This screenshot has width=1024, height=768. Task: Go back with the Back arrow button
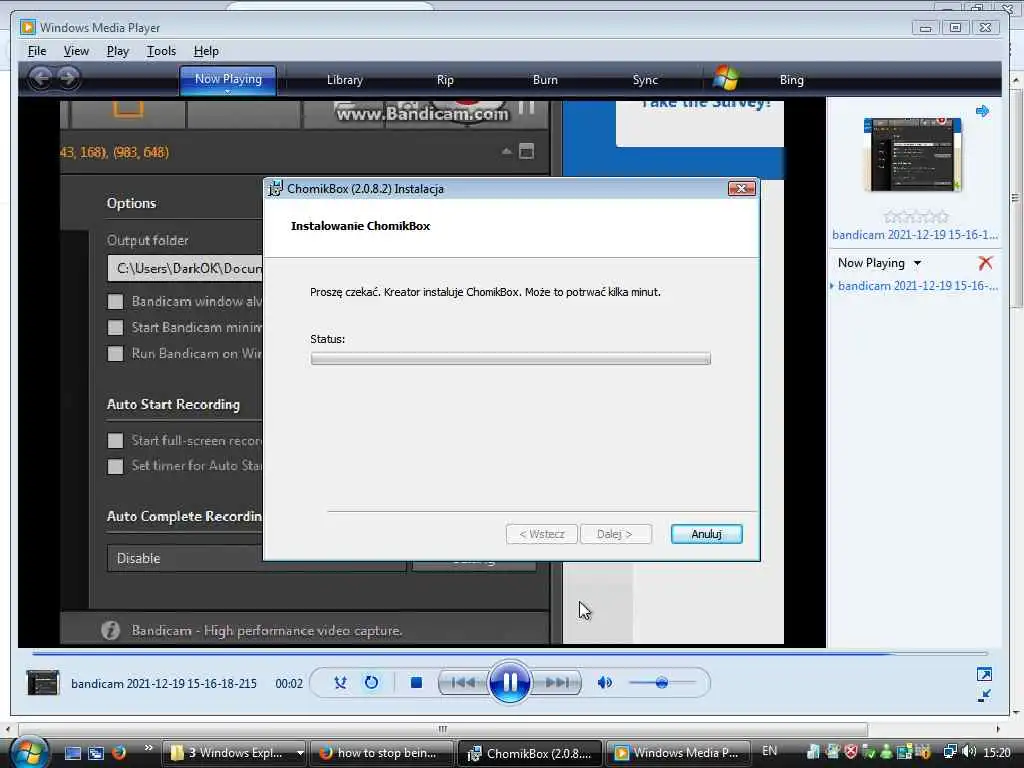(x=40, y=79)
